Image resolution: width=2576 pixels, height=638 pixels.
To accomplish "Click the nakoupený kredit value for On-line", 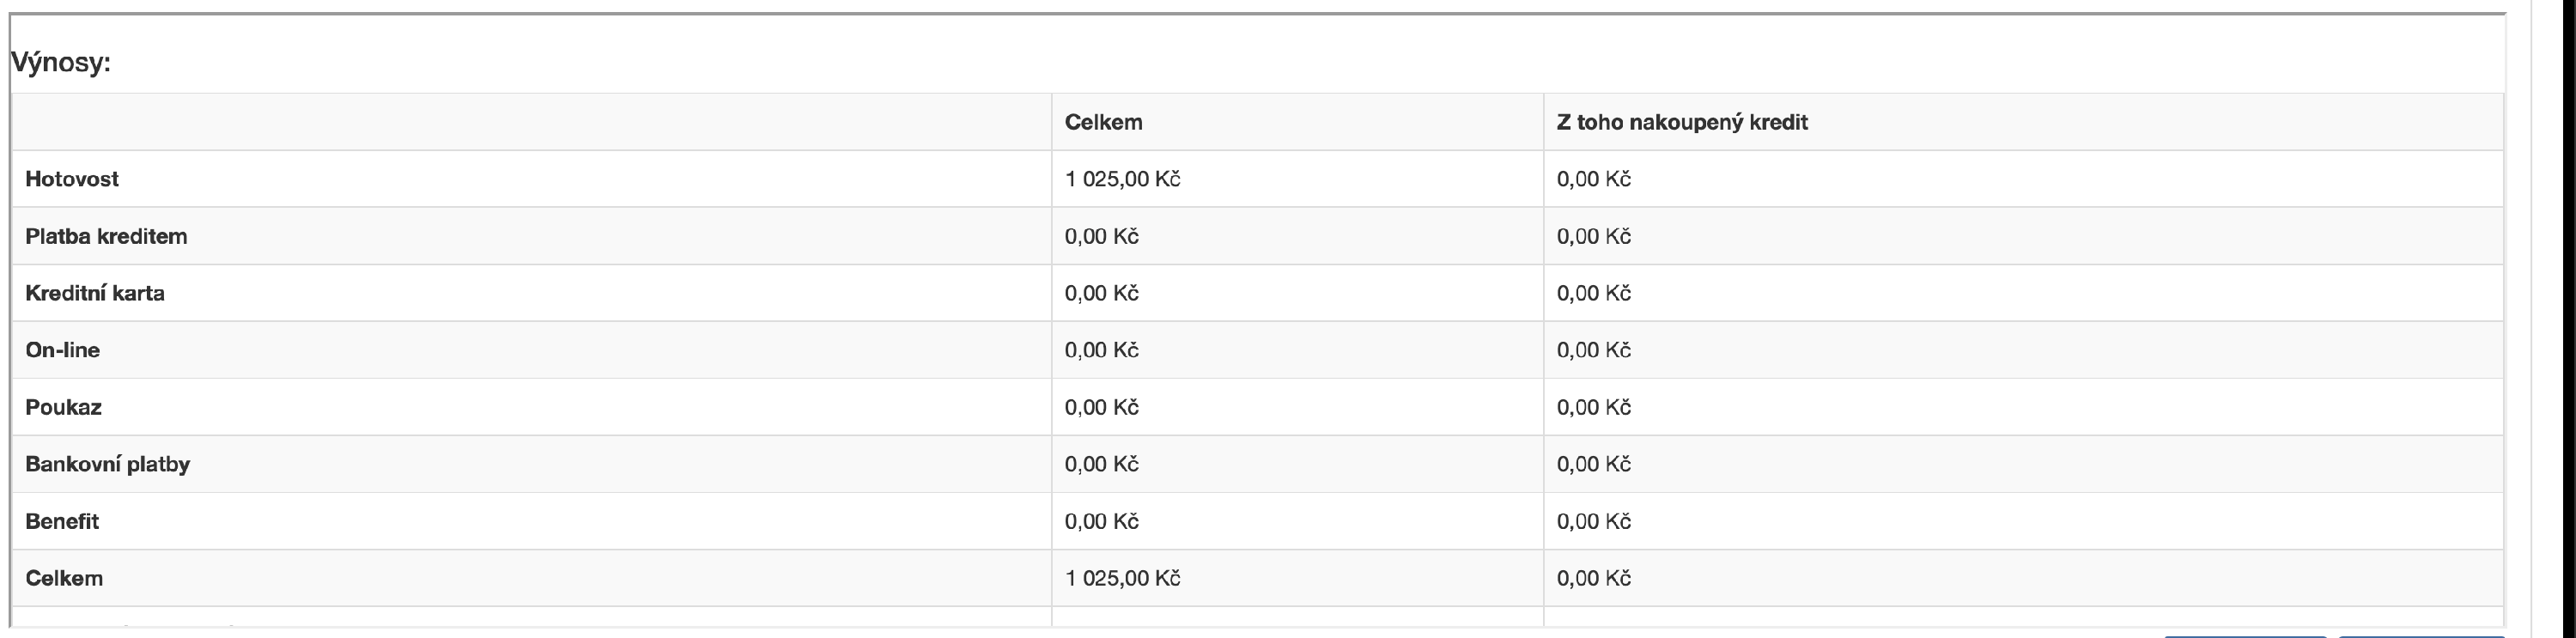I will pyautogui.click(x=1593, y=350).
